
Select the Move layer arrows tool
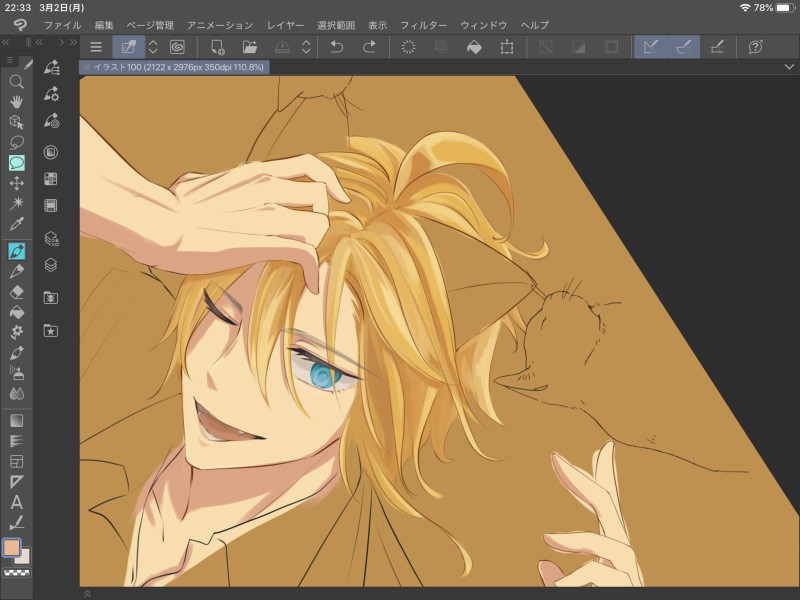pos(16,183)
